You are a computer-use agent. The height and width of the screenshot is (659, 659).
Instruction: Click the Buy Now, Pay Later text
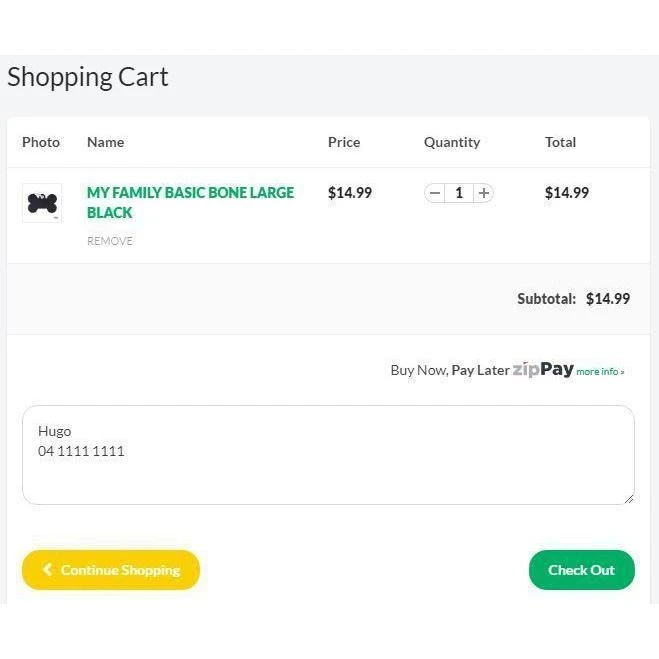click(x=450, y=370)
